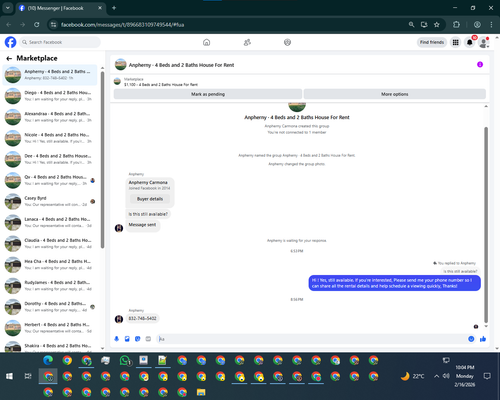Click the Mark as pending button
The image size is (500, 400).
pyautogui.click(x=208, y=94)
